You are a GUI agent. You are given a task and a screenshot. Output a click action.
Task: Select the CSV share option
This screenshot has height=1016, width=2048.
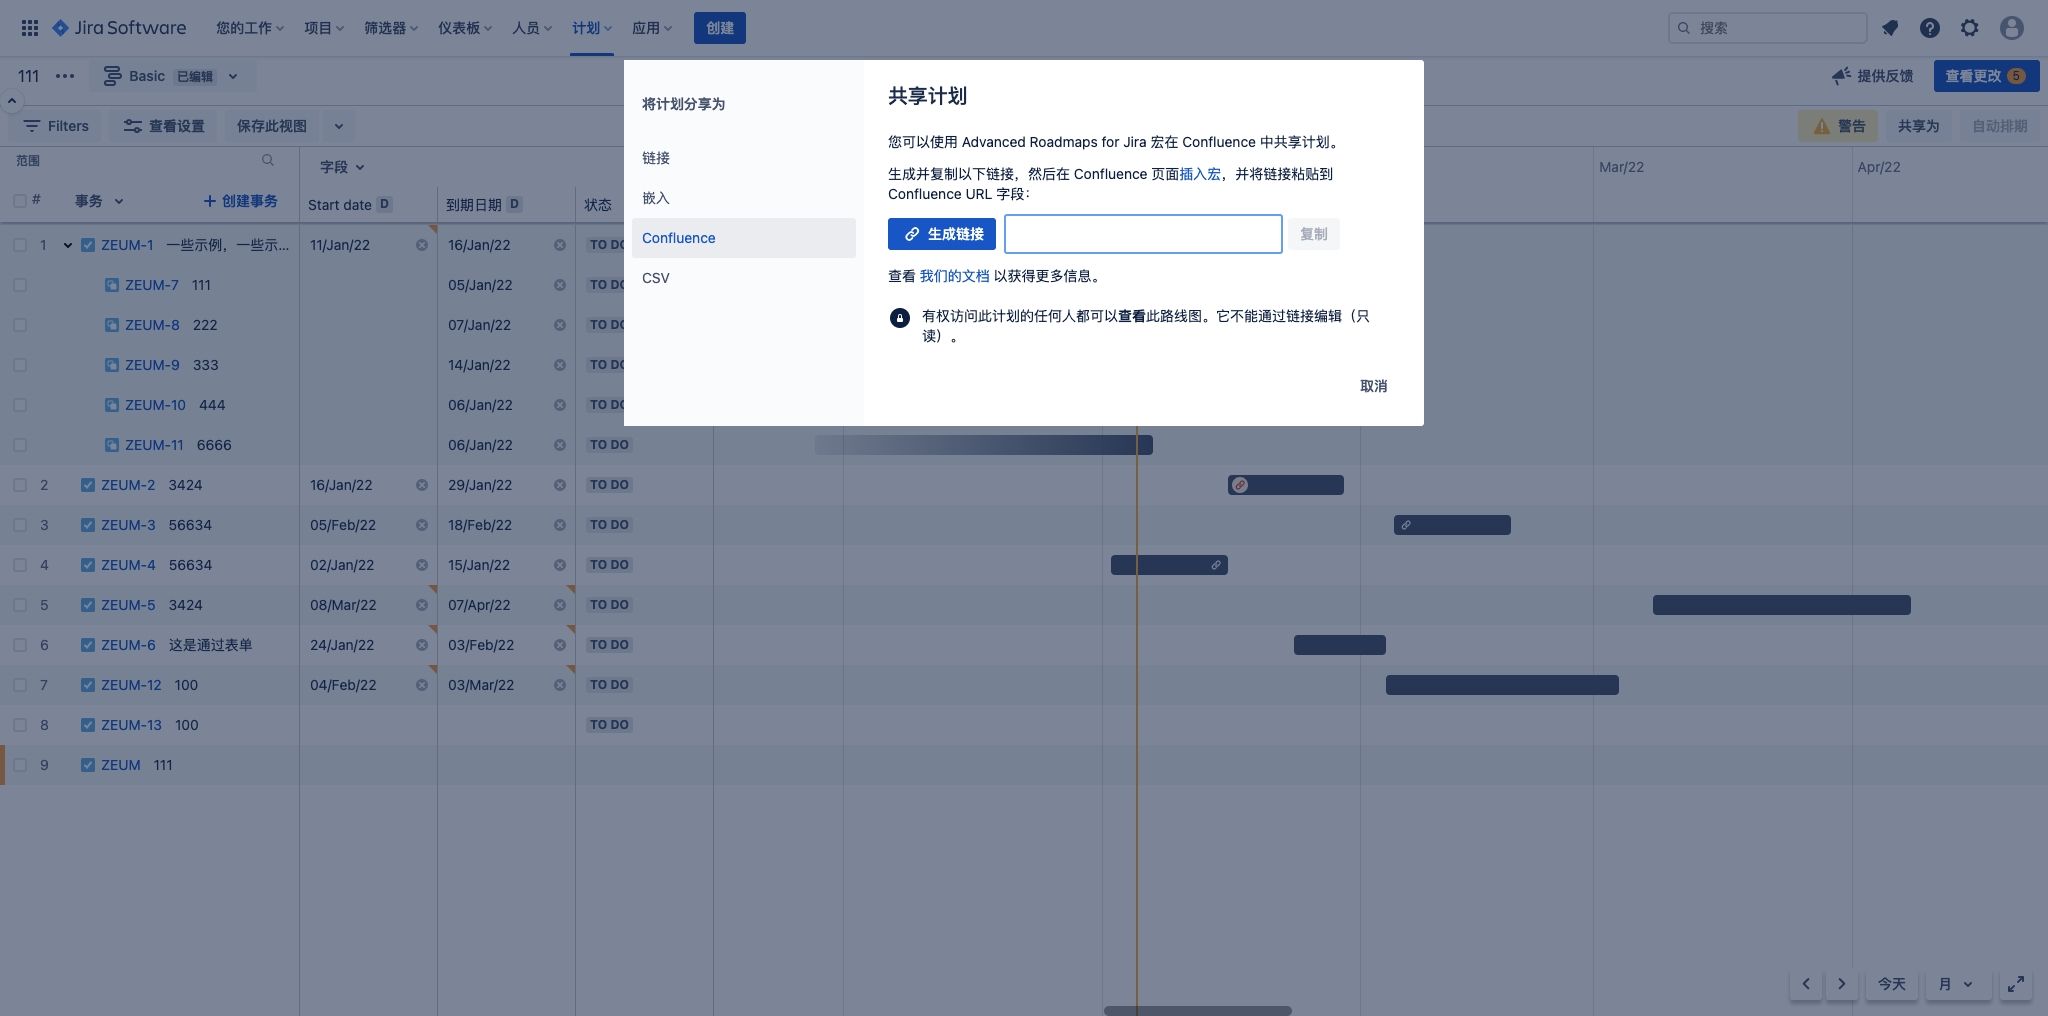[x=743, y=278]
